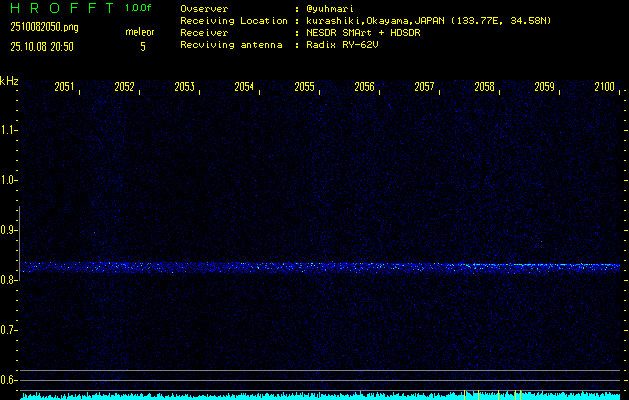Click the kHz axis unit label
Image resolution: width=629 pixels, height=400 pixels.
[x=9, y=81]
